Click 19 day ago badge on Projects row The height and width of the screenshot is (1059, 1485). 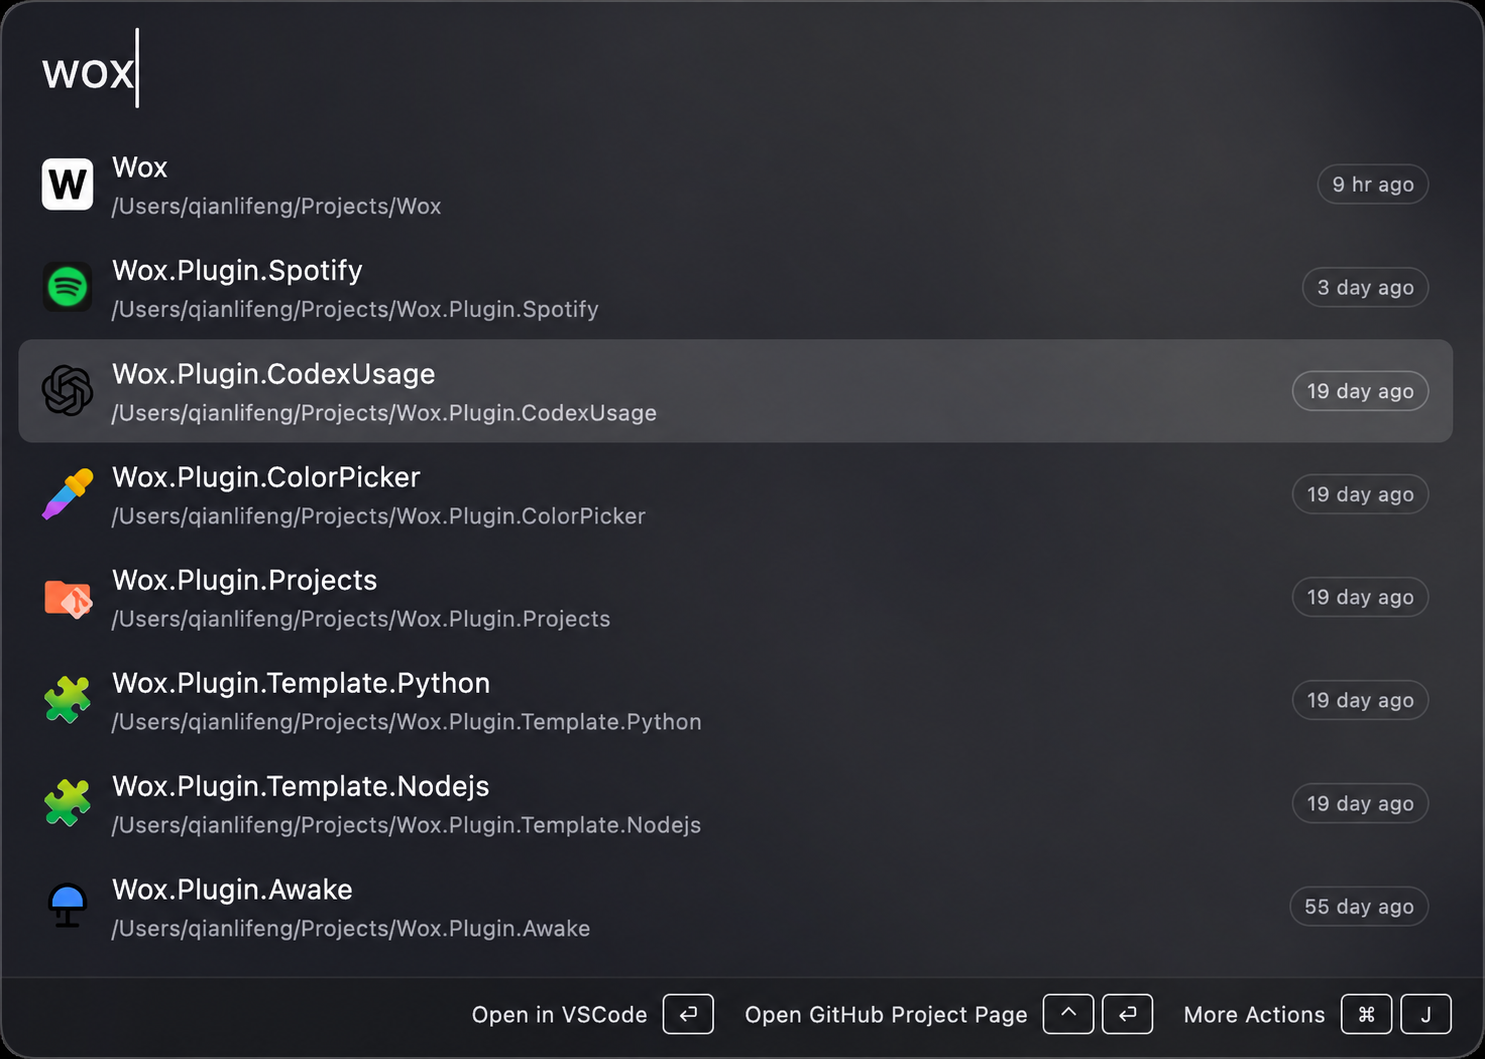pyautogui.click(x=1360, y=597)
